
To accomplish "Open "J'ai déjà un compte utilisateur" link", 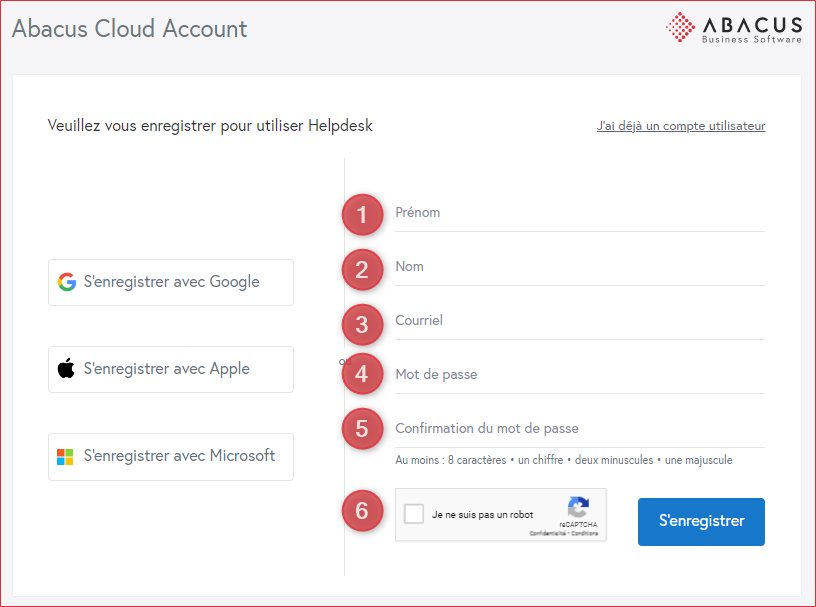I will click(680, 126).
